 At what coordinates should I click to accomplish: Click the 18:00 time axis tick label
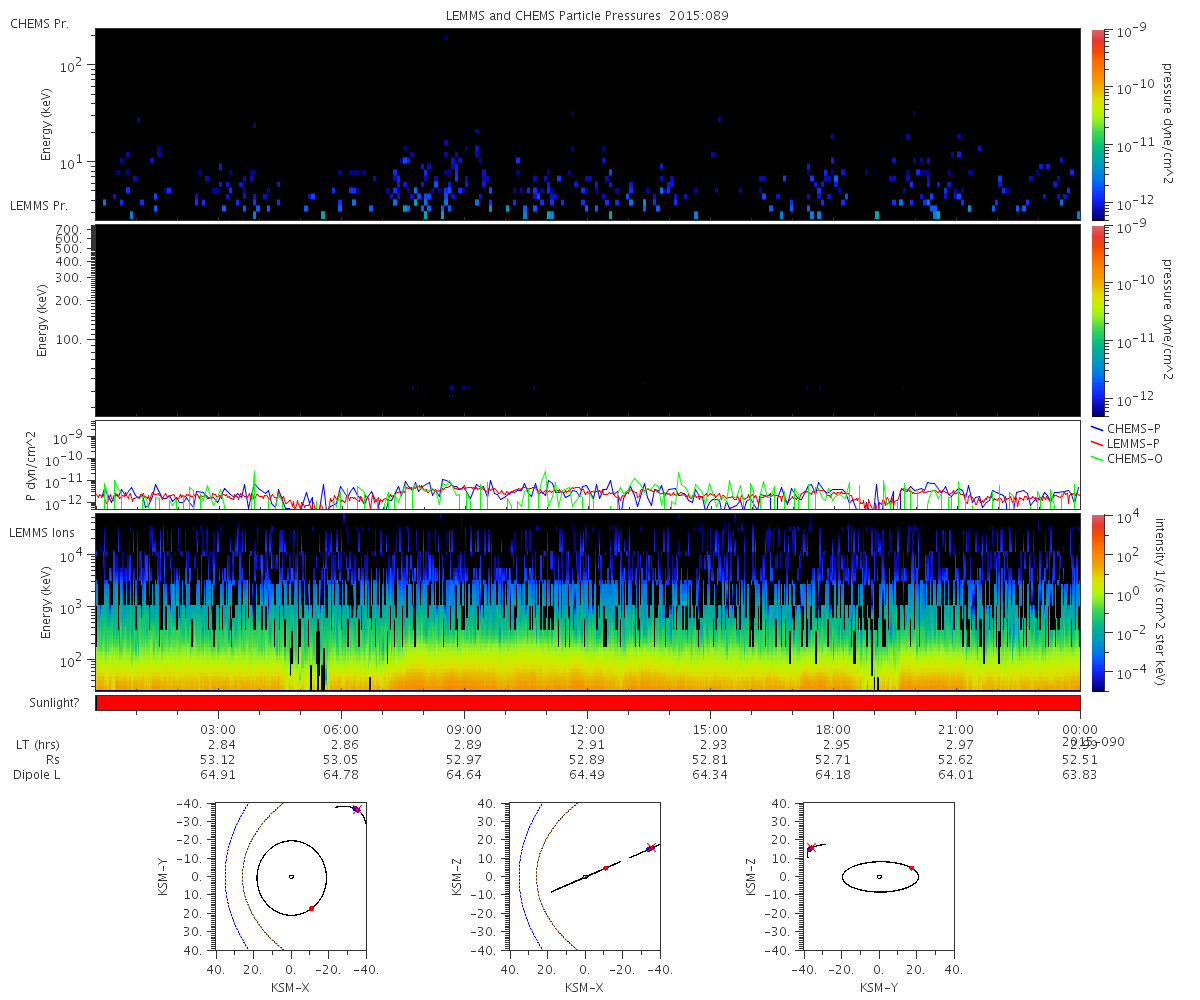coord(833,729)
